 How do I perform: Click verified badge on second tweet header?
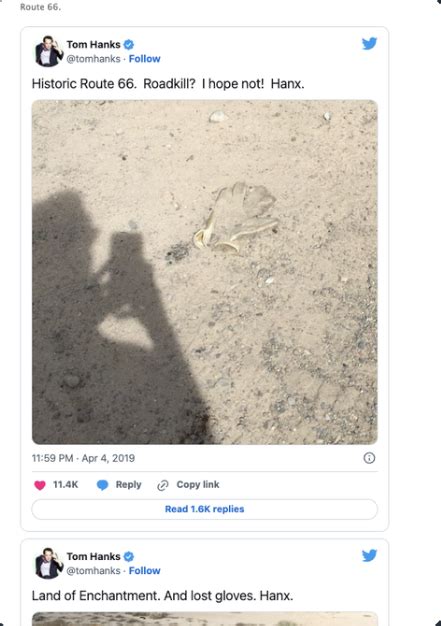[x=129, y=556]
